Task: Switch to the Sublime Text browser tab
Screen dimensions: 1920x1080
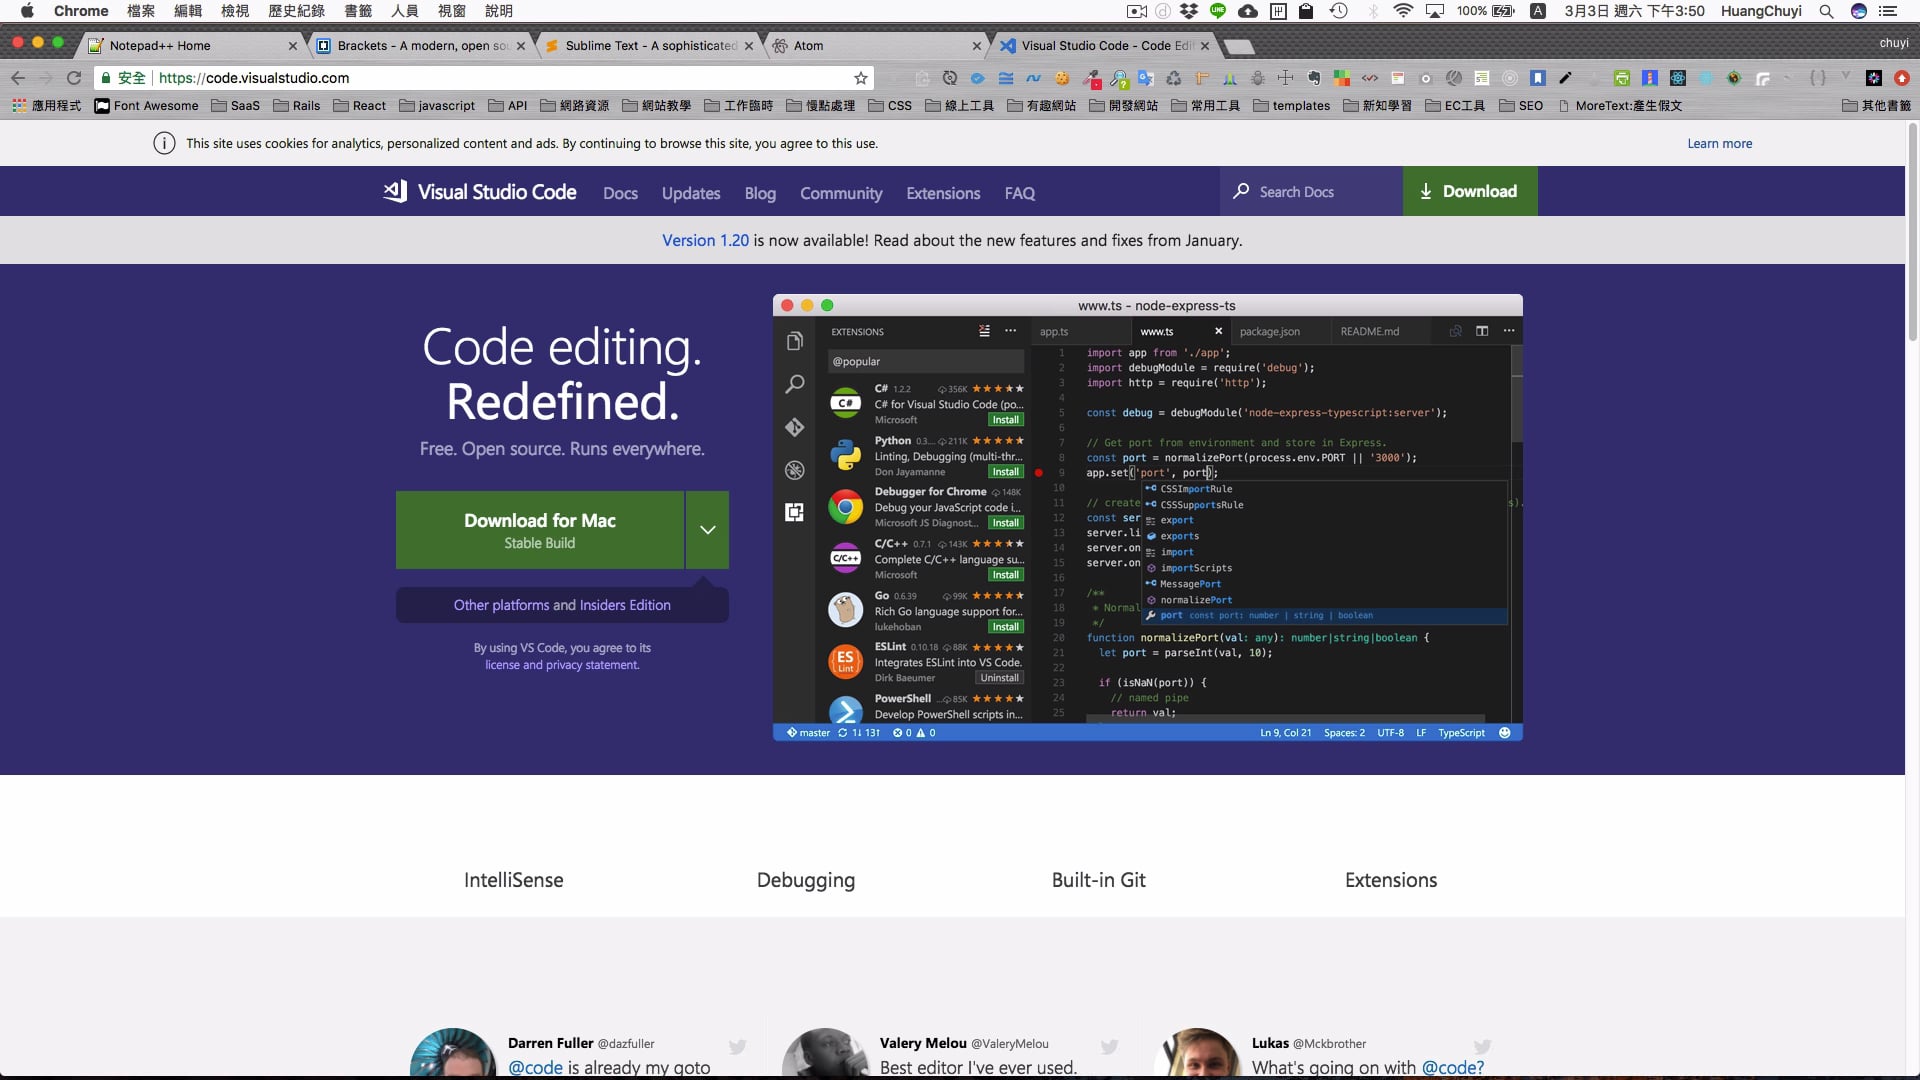Action: (650, 46)
